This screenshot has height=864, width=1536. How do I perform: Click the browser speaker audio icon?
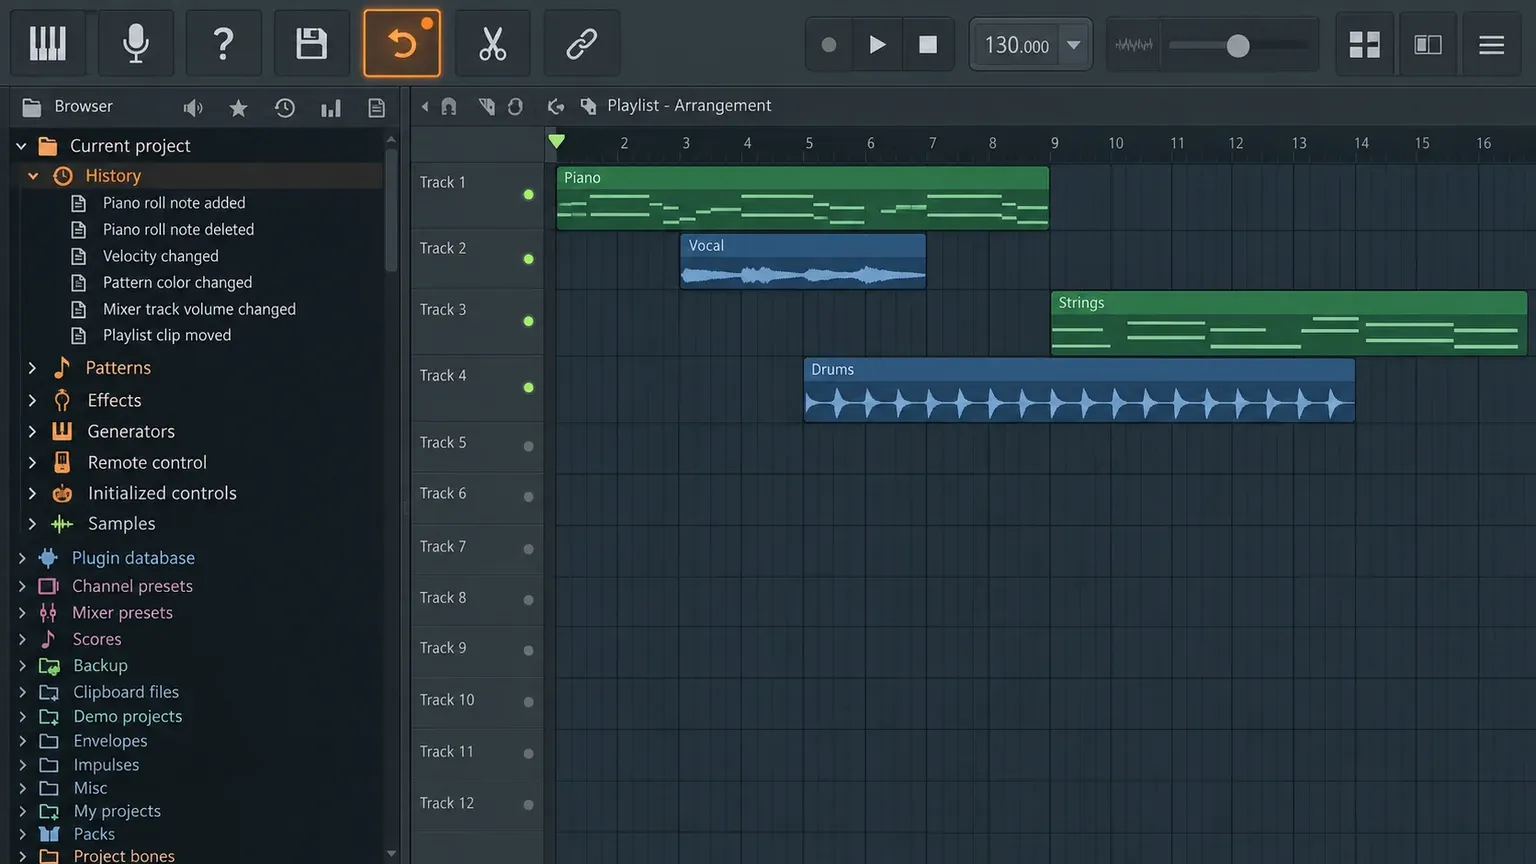point(193,107)
